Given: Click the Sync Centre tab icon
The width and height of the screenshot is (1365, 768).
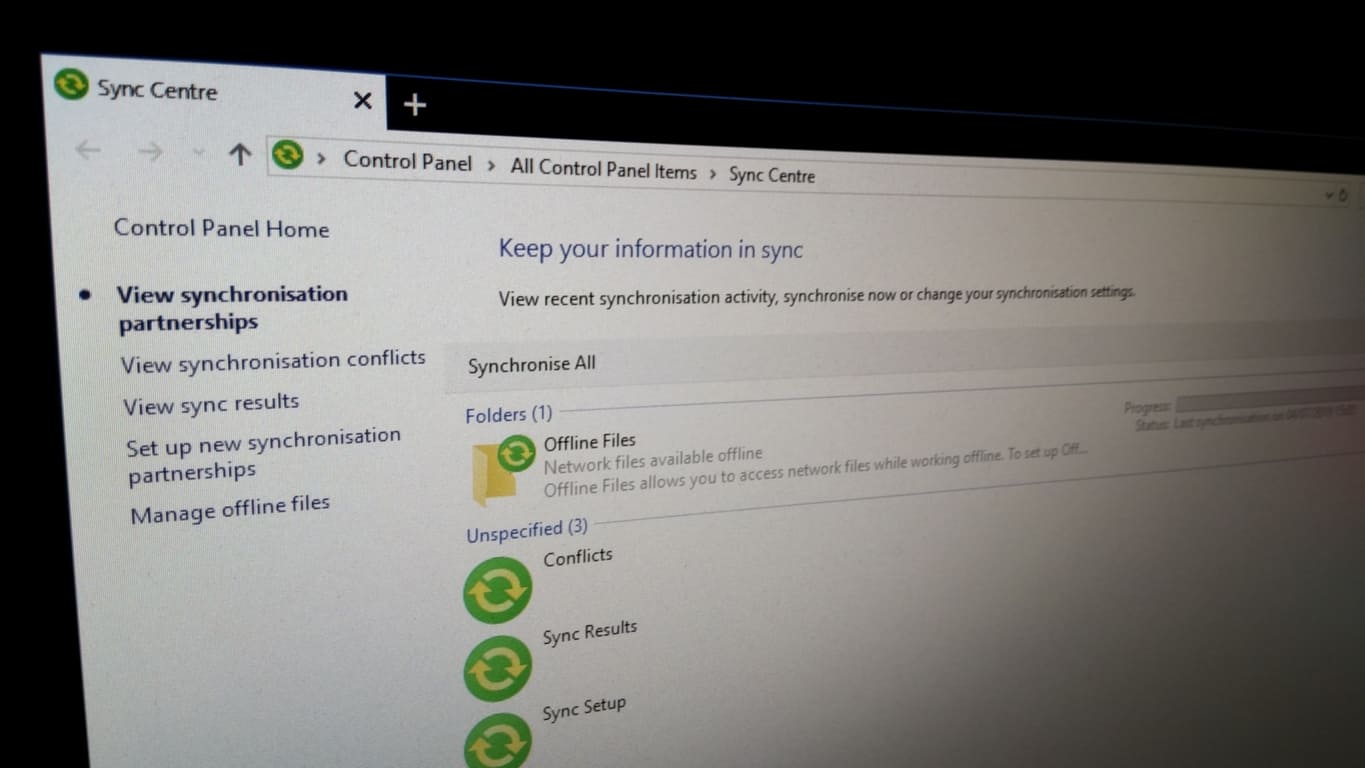Looking at the screenshot, I should click(70, 85).
